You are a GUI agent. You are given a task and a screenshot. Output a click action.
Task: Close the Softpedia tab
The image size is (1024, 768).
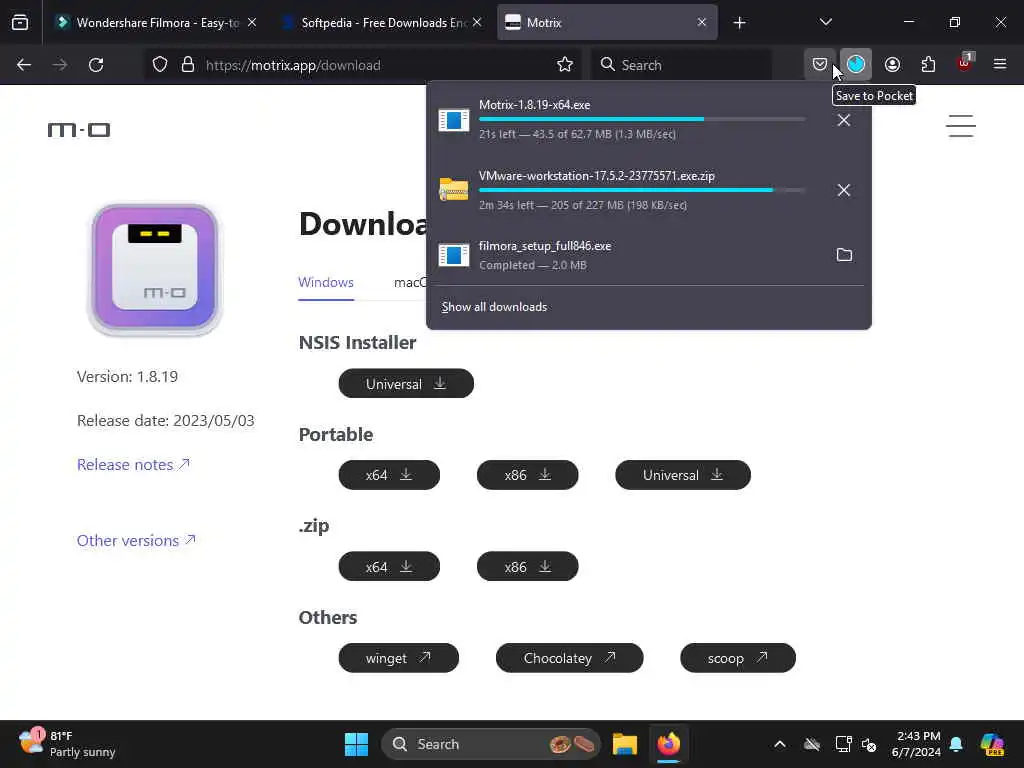point(477,23)
